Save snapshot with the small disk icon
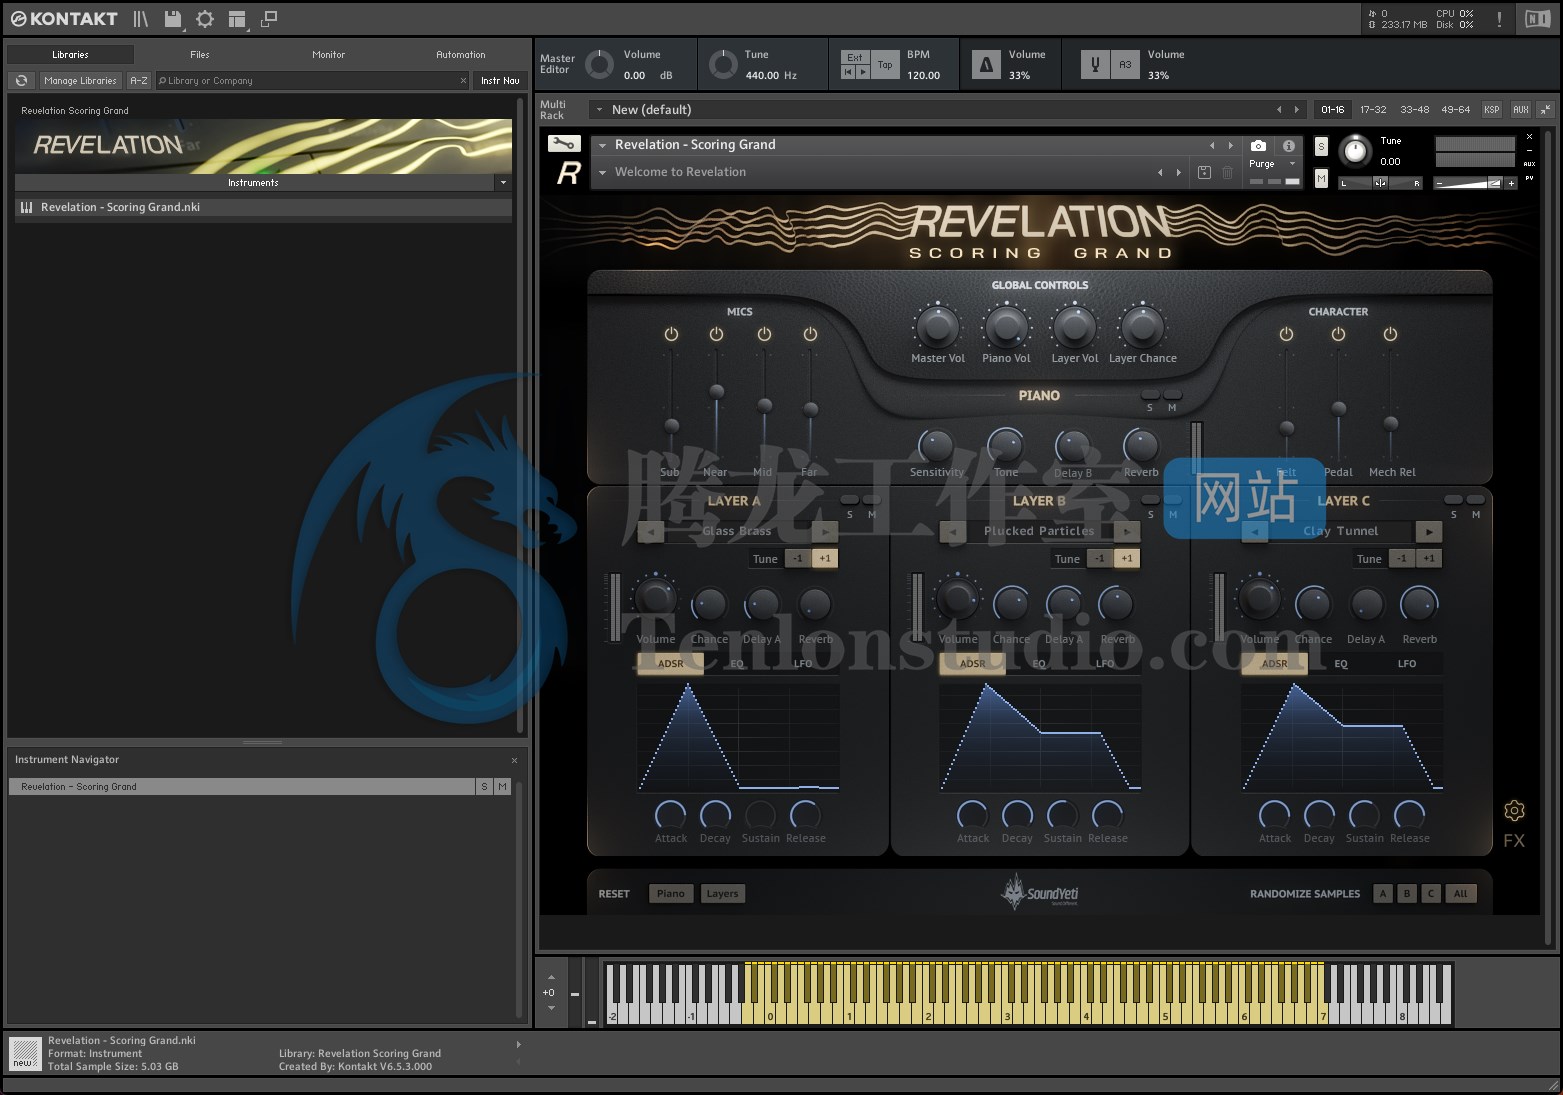The image size is (1563, 1095). [x=1204, y=172]
